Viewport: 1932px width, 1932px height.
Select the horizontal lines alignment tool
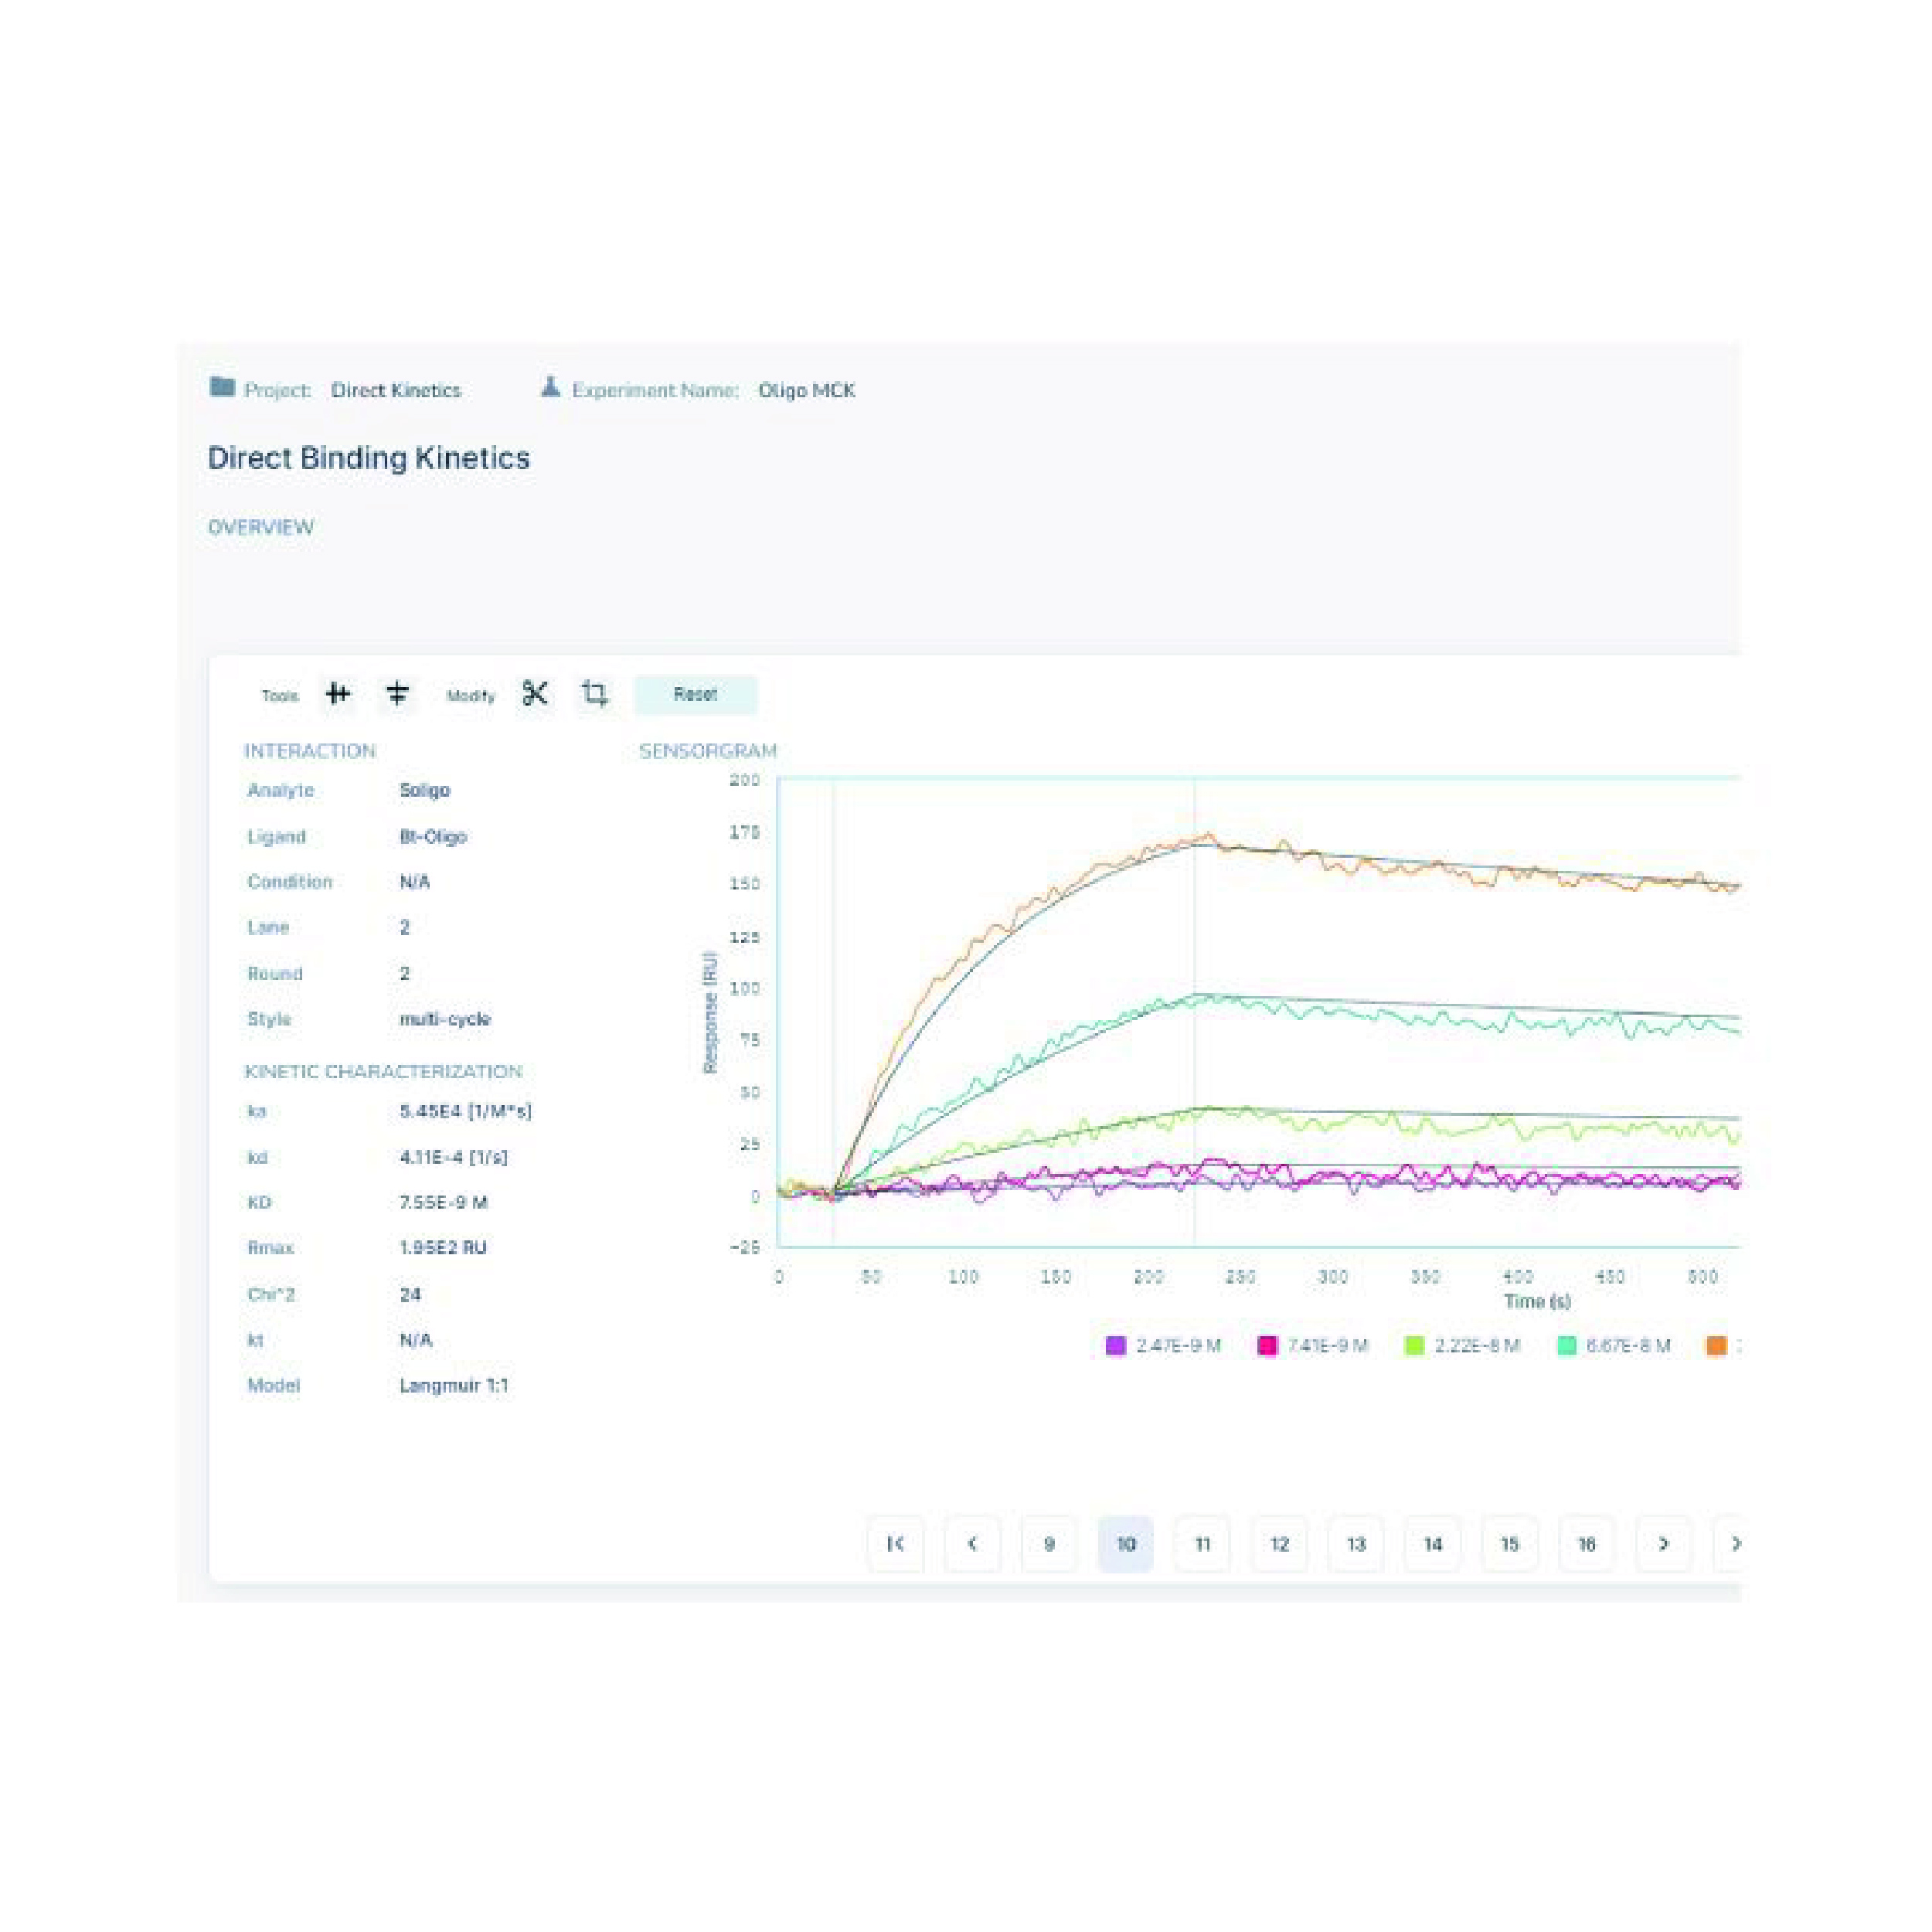pyautogui.click(x=397, y=694)
